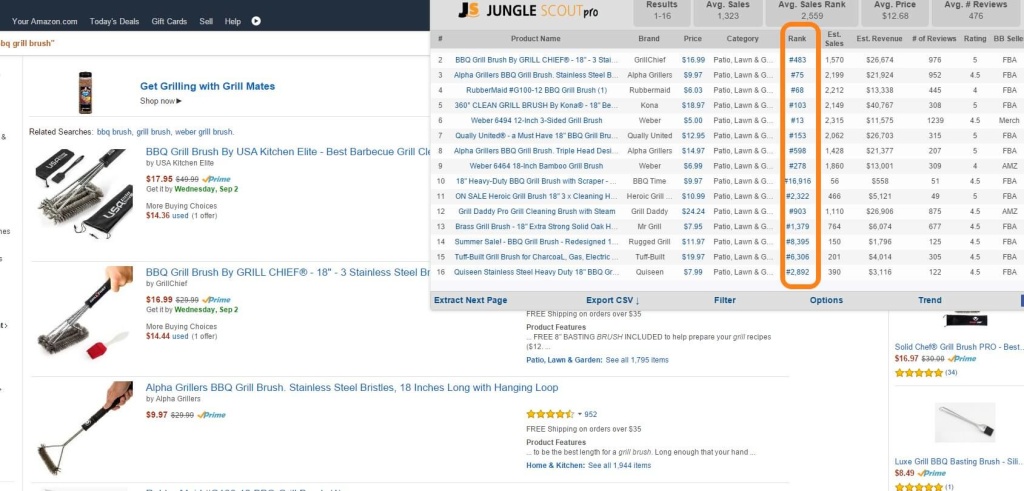
Task: Click the Luxe Grill basting brush image
Action: pyautogui.click(x=964, y=426)
